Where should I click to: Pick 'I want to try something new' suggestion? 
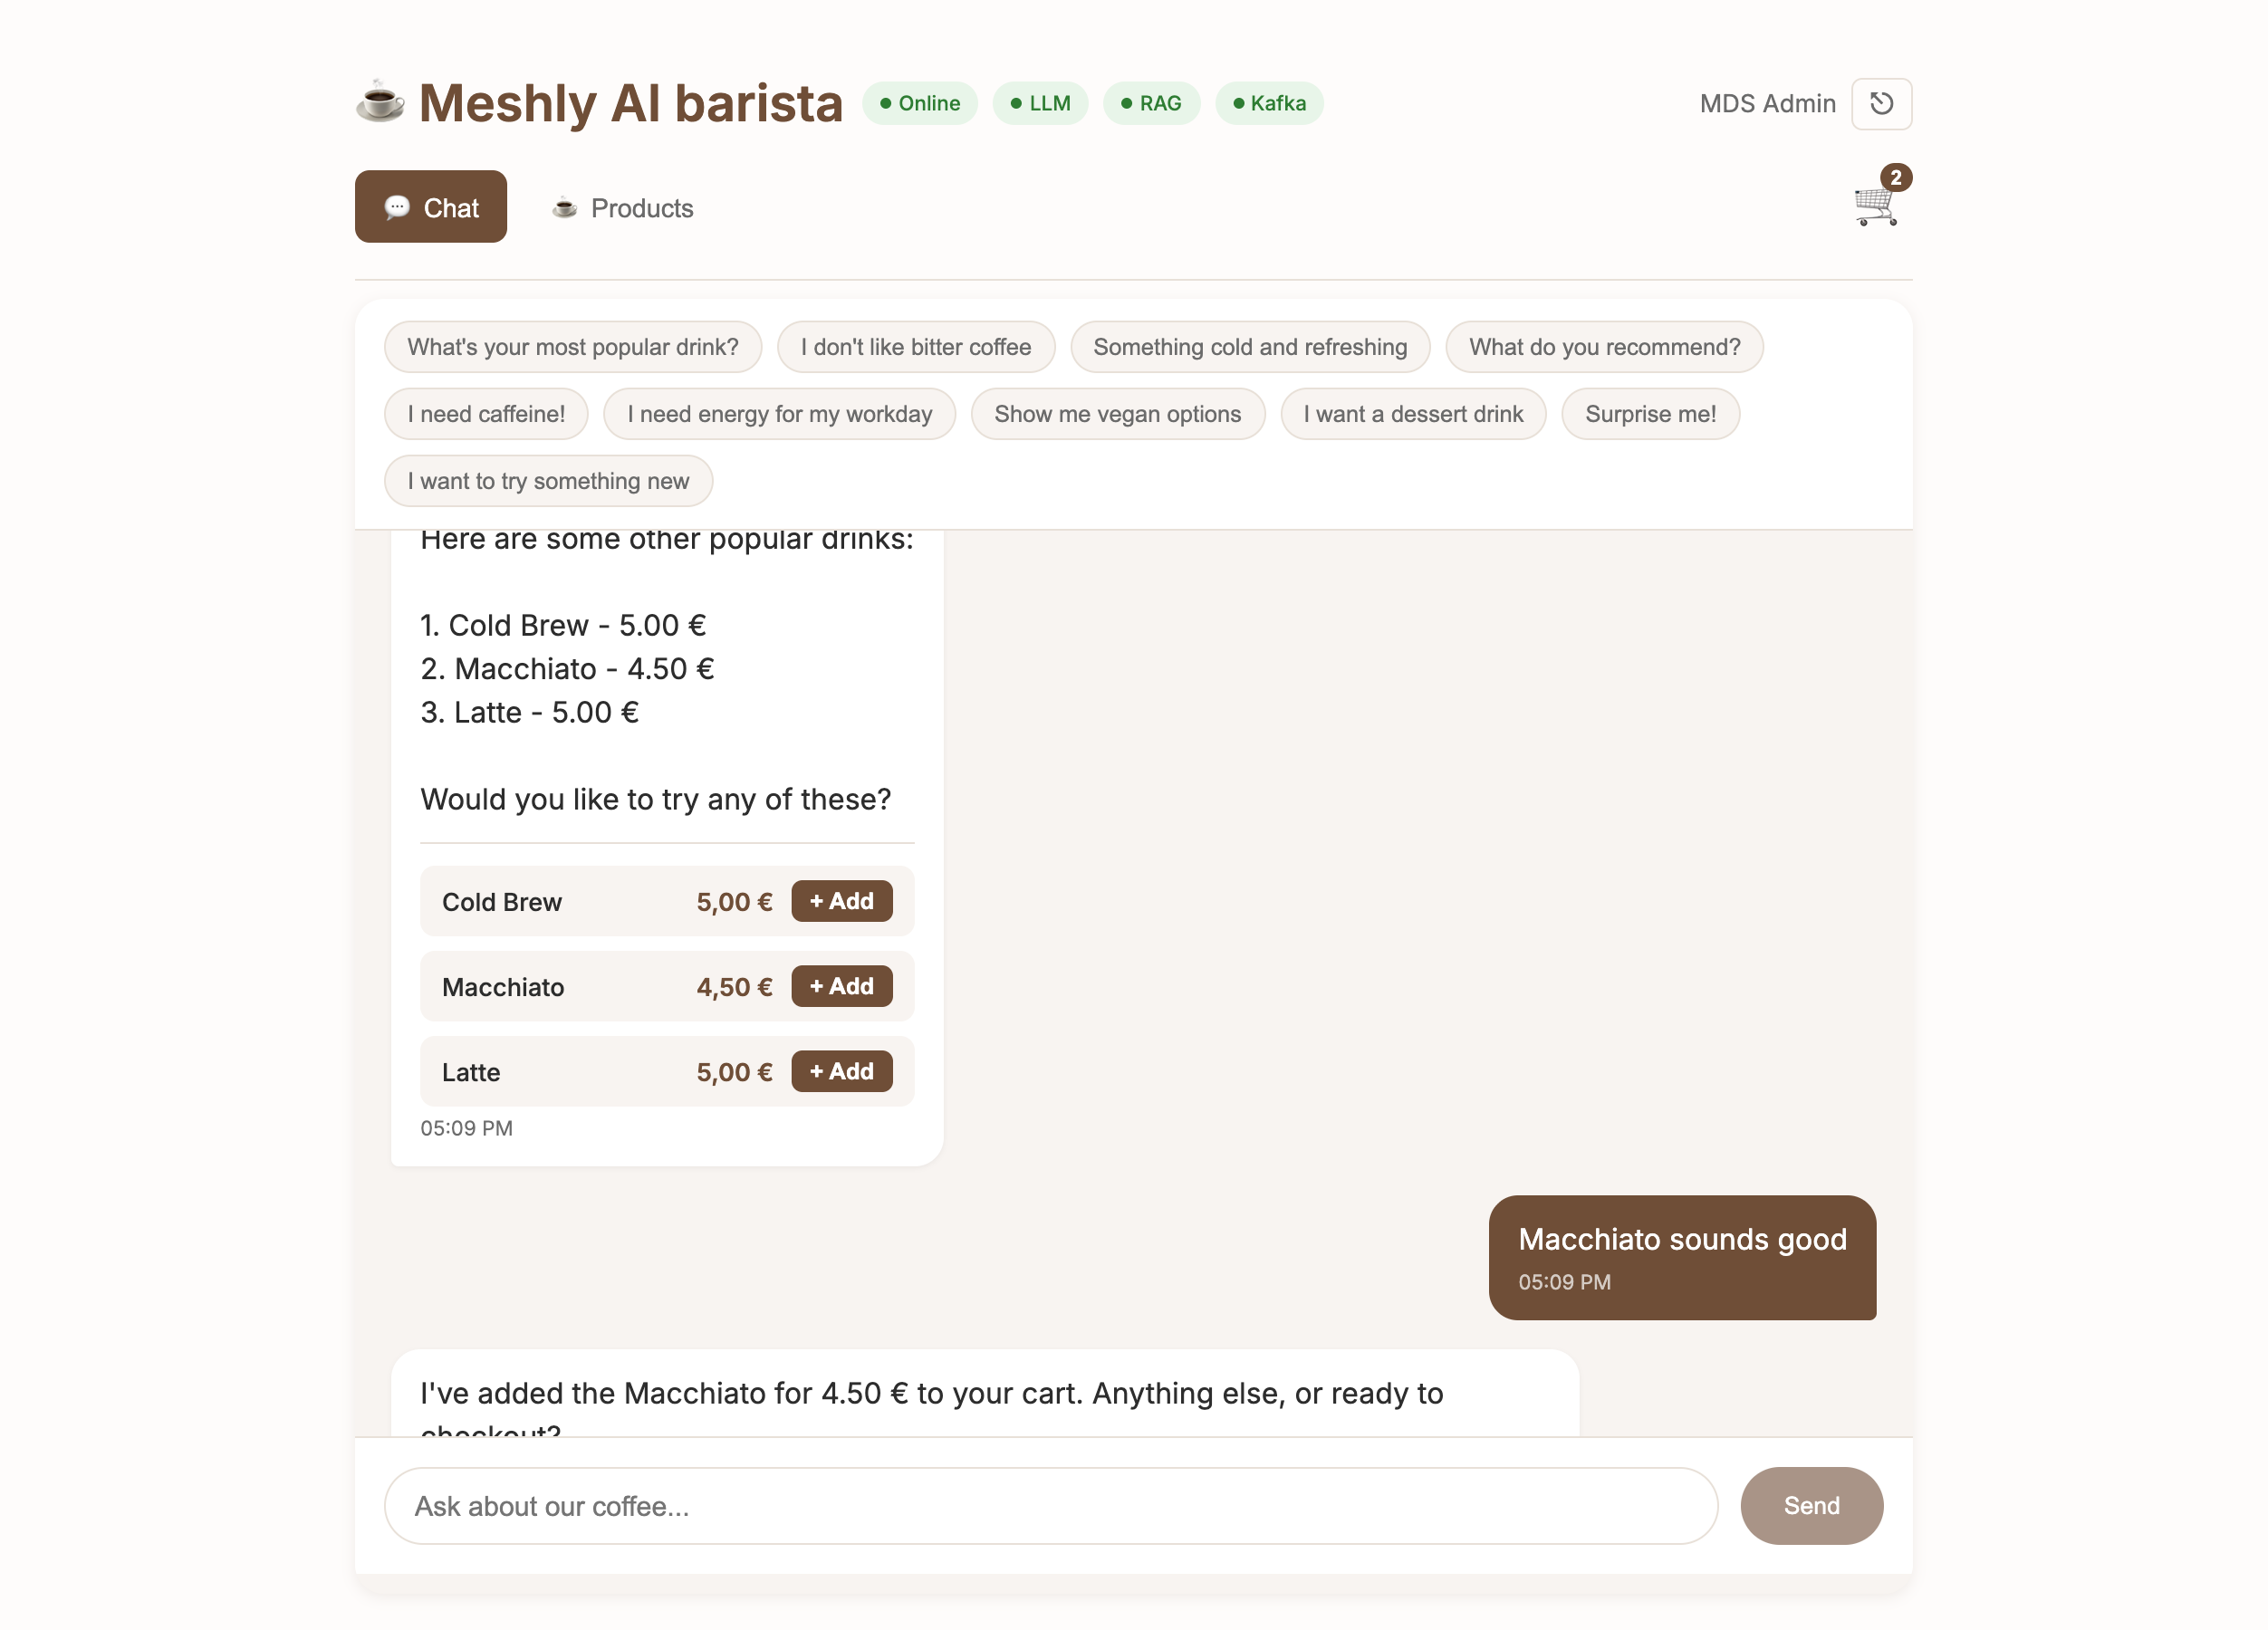[x=548, y=481]
